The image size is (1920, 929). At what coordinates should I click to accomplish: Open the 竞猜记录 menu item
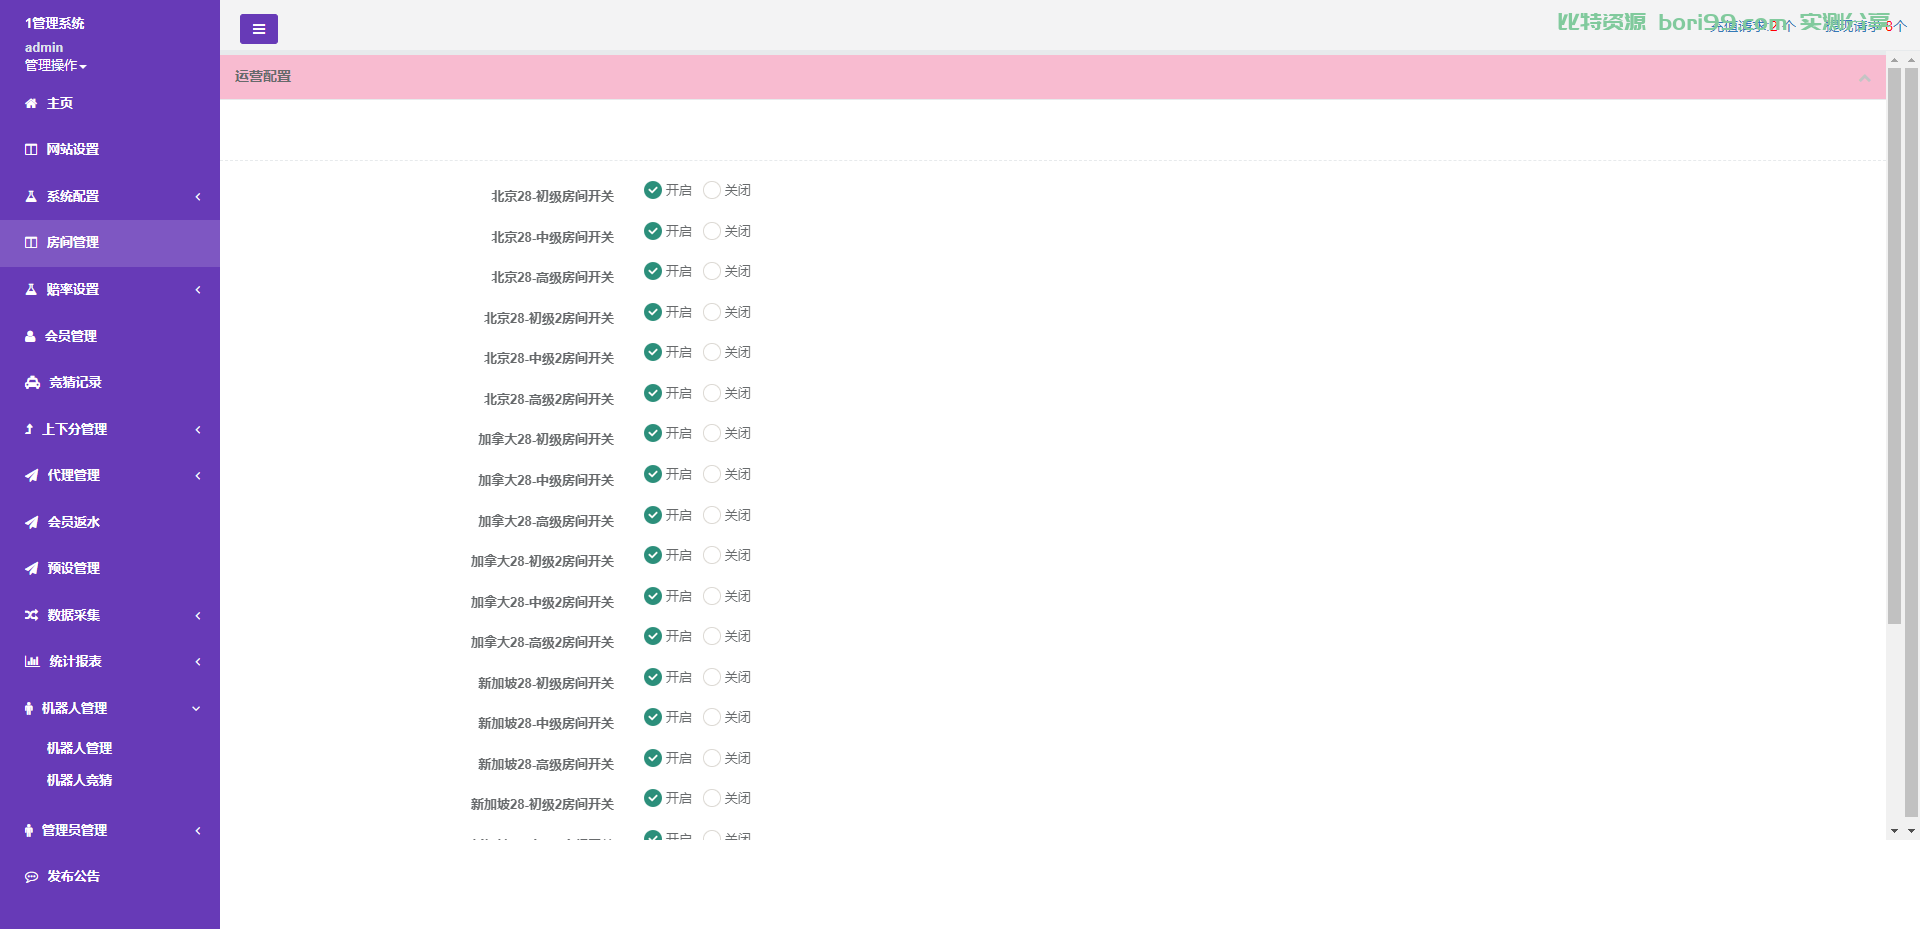click(110, 382)
